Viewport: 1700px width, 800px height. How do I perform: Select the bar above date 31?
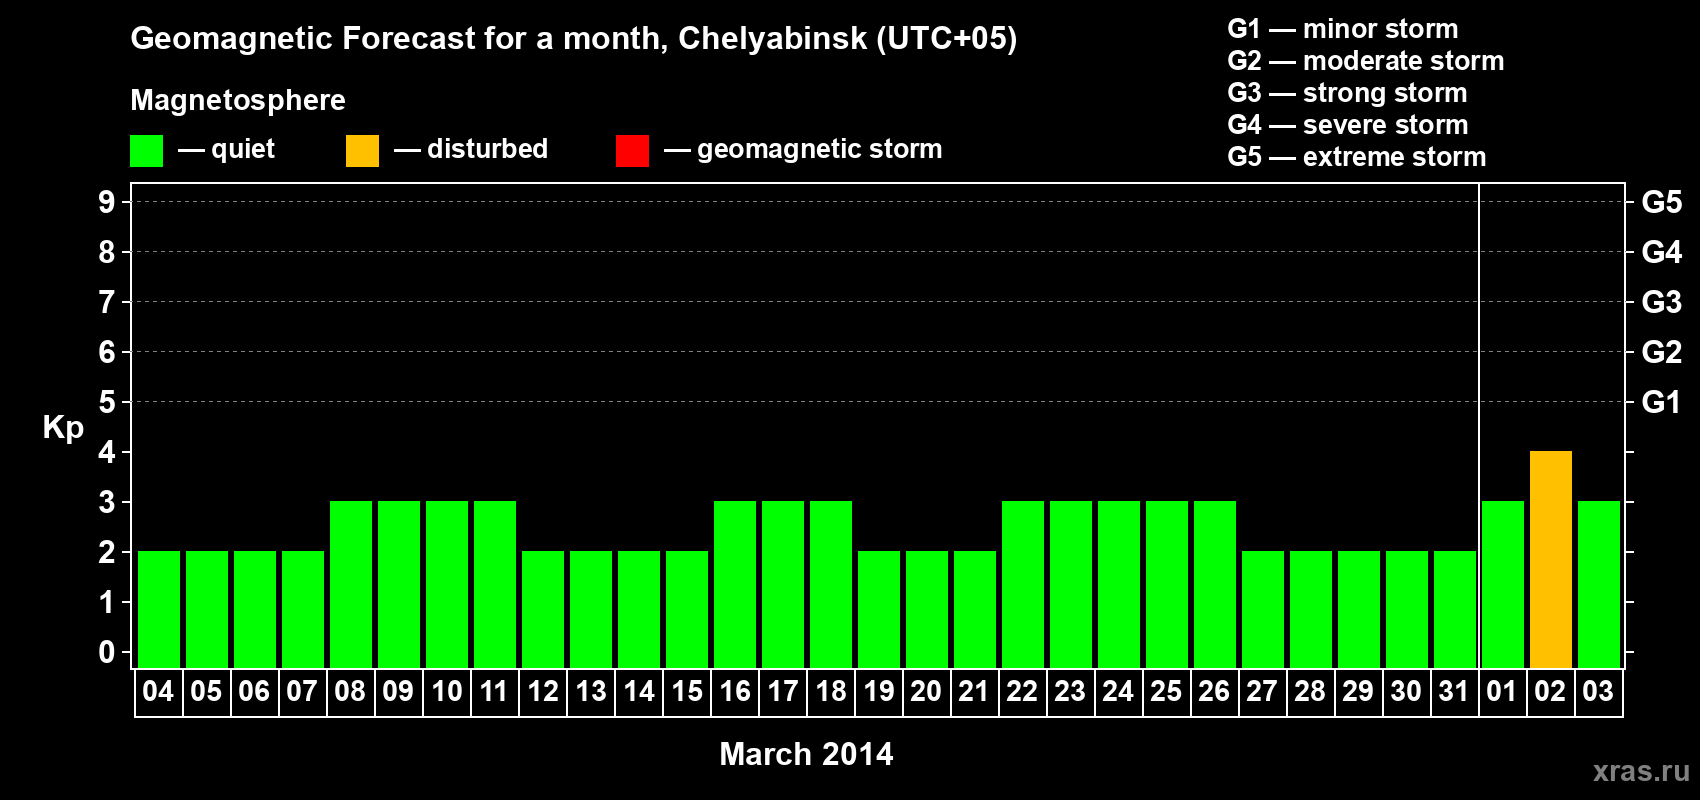pos(1455,609)
